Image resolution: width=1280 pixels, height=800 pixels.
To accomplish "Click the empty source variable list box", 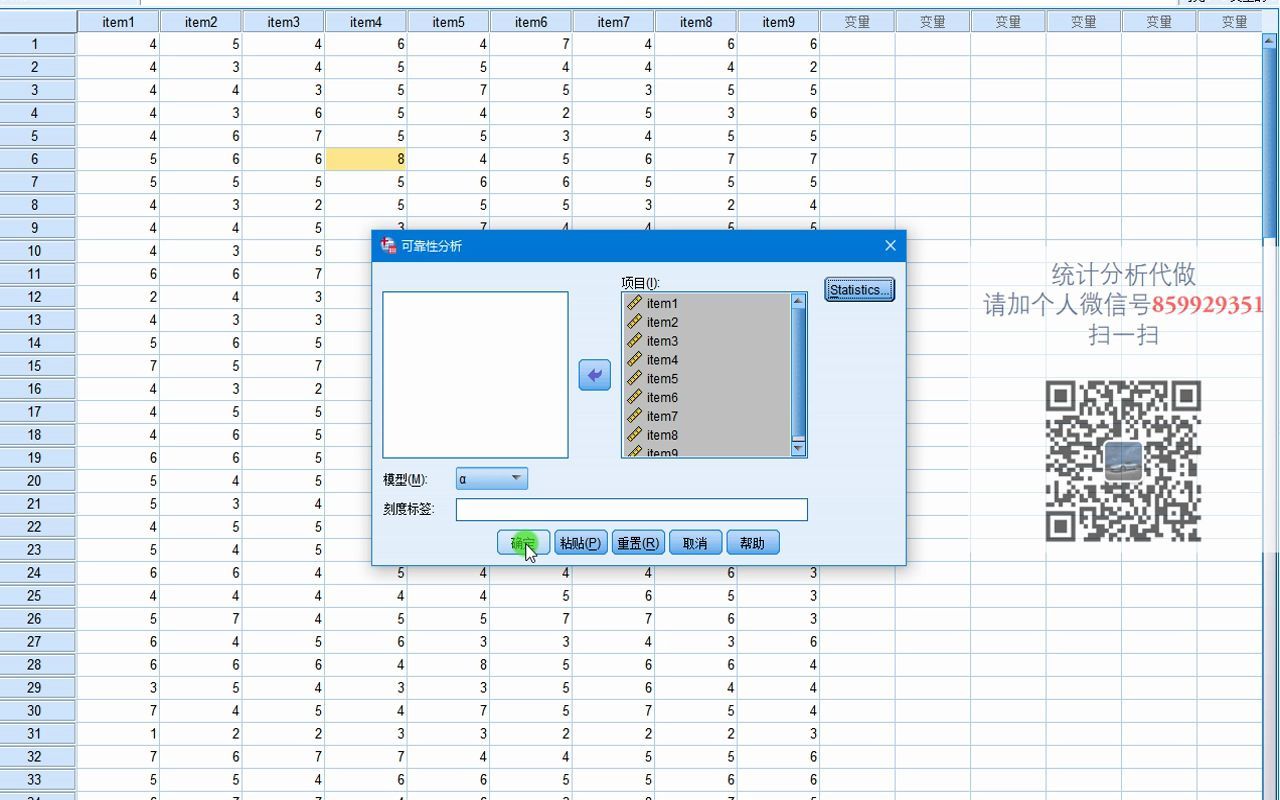I will (x=475, y=375).
